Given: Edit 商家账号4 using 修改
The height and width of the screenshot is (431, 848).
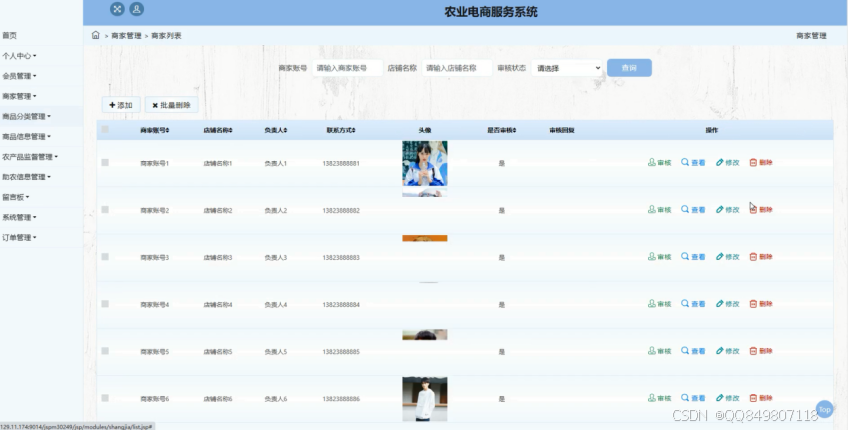Looking at the screenshot, I should 727,304.
